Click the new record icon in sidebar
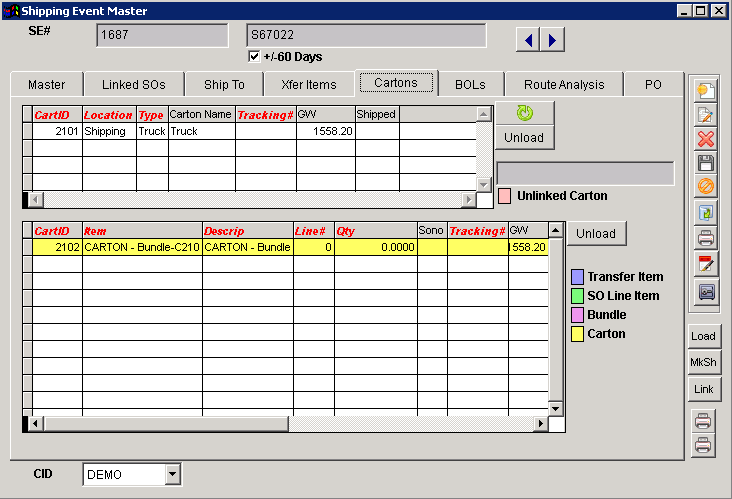 click(706, 89)
